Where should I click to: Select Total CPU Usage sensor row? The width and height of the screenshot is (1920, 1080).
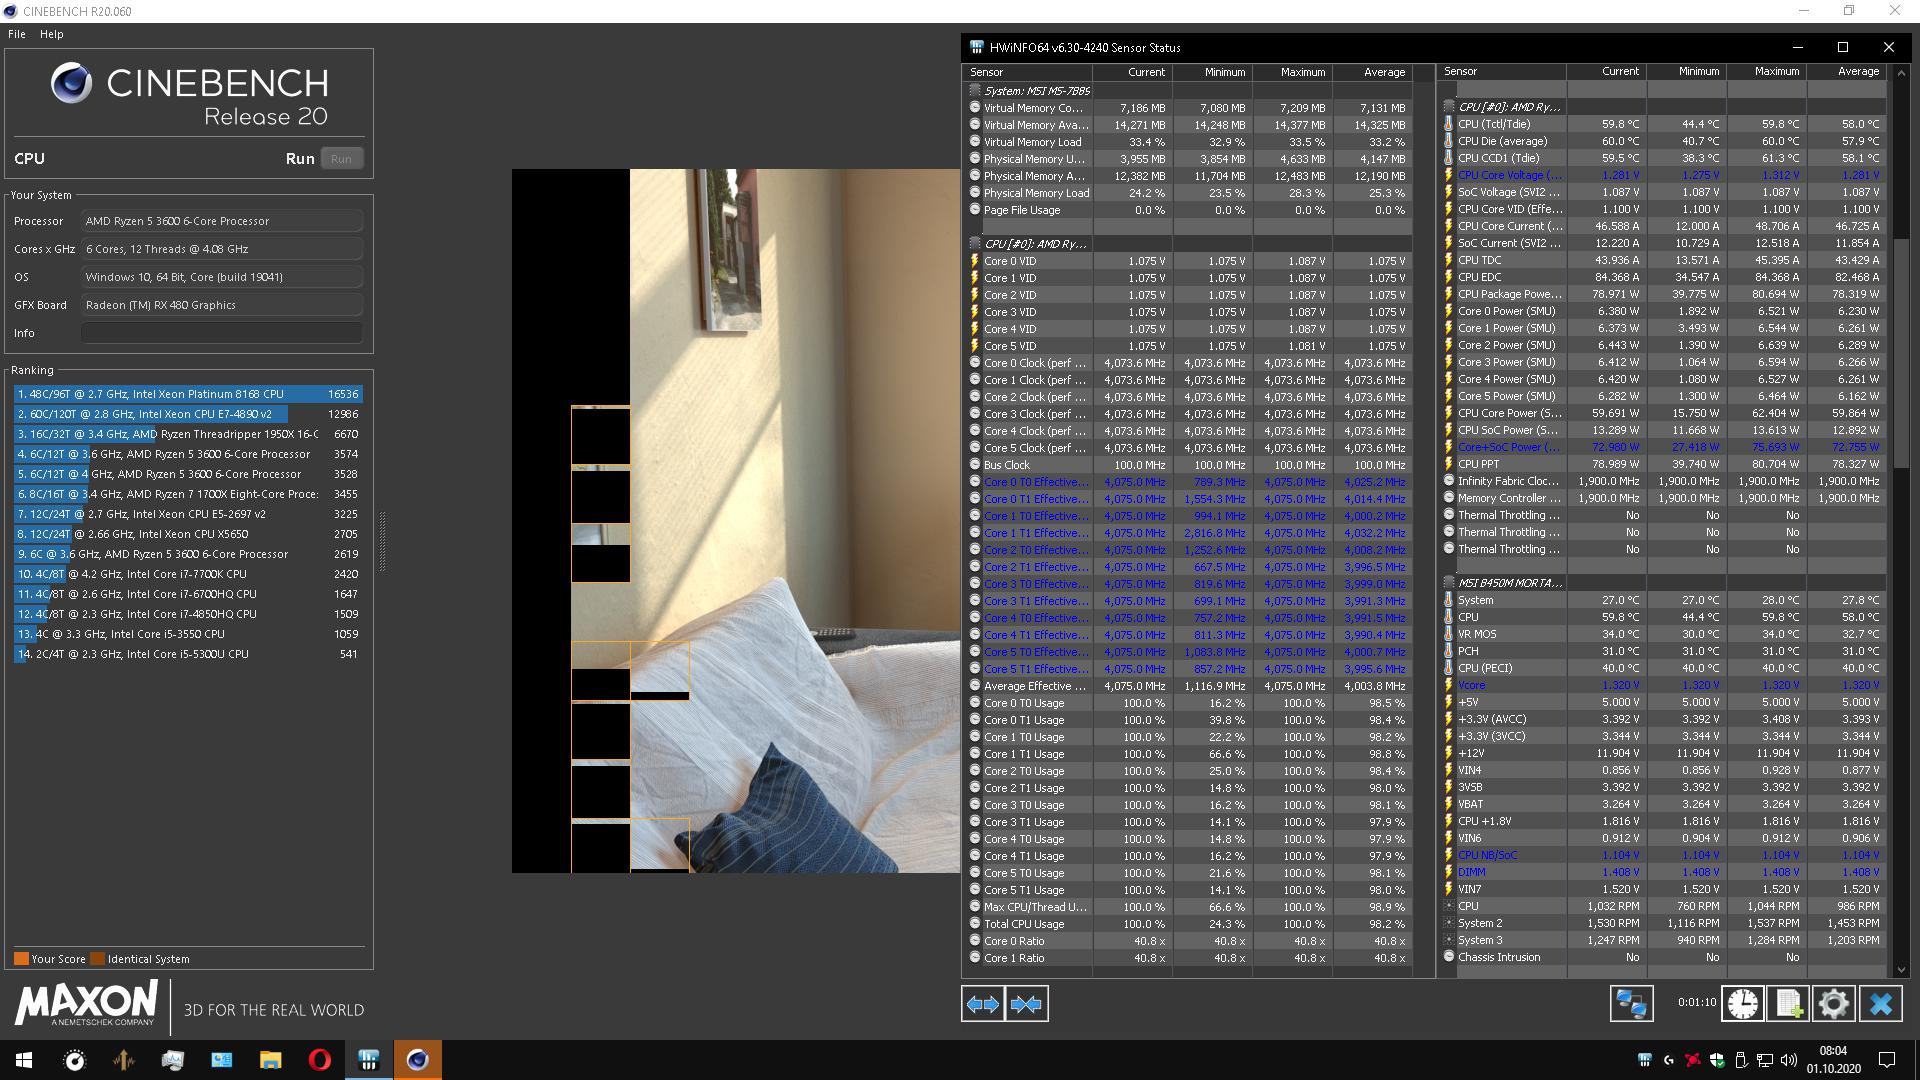pyautogui.click(x=1188, y=924)
